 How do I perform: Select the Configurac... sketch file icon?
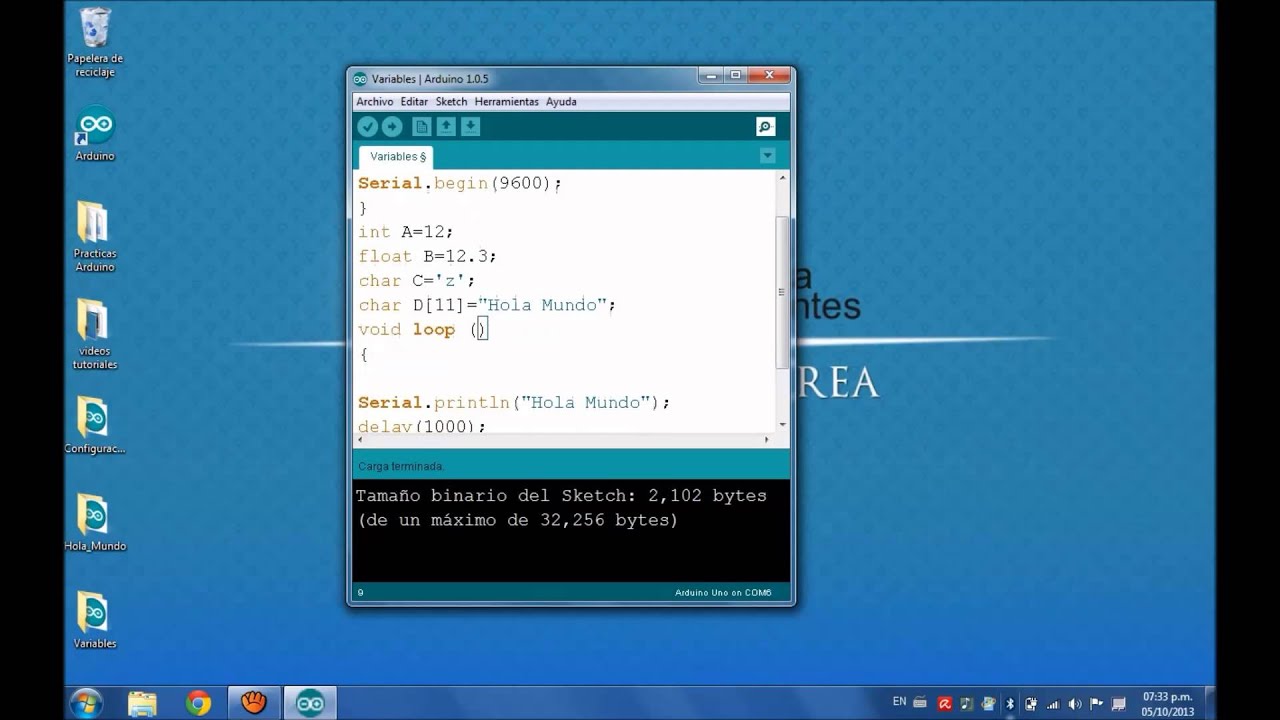pos(95,426)
